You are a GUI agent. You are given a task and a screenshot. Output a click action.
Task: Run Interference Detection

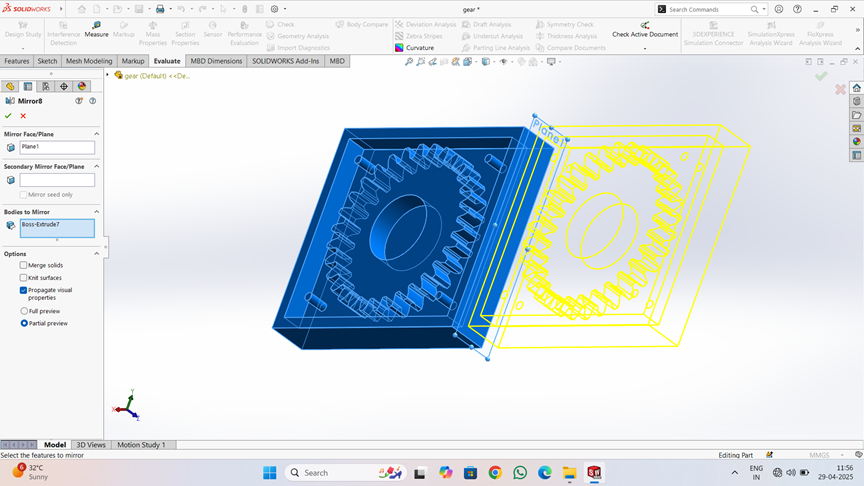63,34
